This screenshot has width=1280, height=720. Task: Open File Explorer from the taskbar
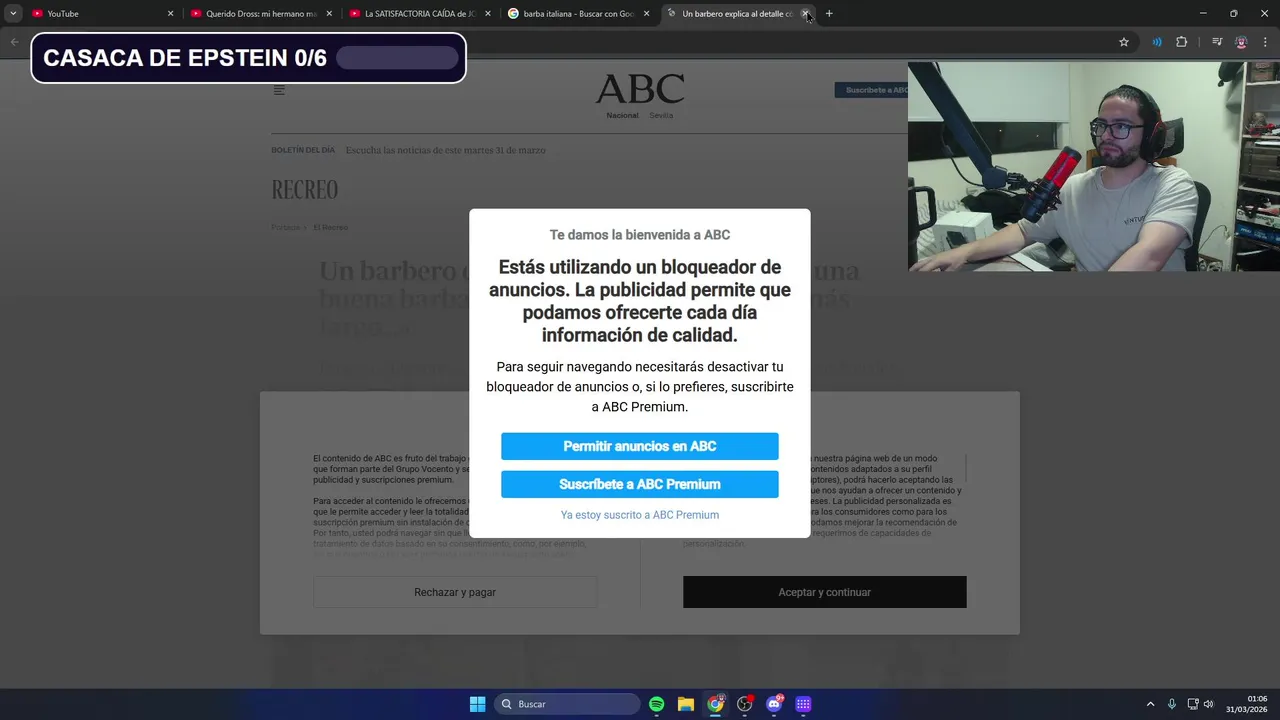[686, 704]
